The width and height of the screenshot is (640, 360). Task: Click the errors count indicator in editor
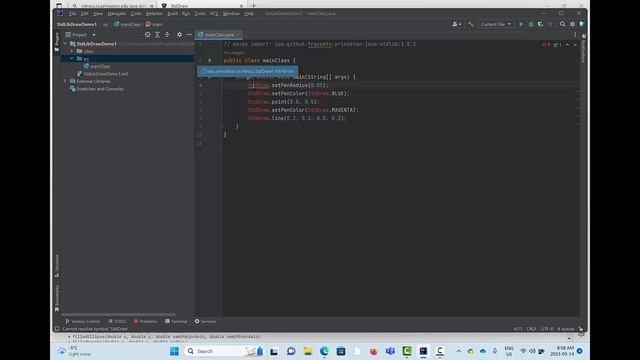coord(546,44)
